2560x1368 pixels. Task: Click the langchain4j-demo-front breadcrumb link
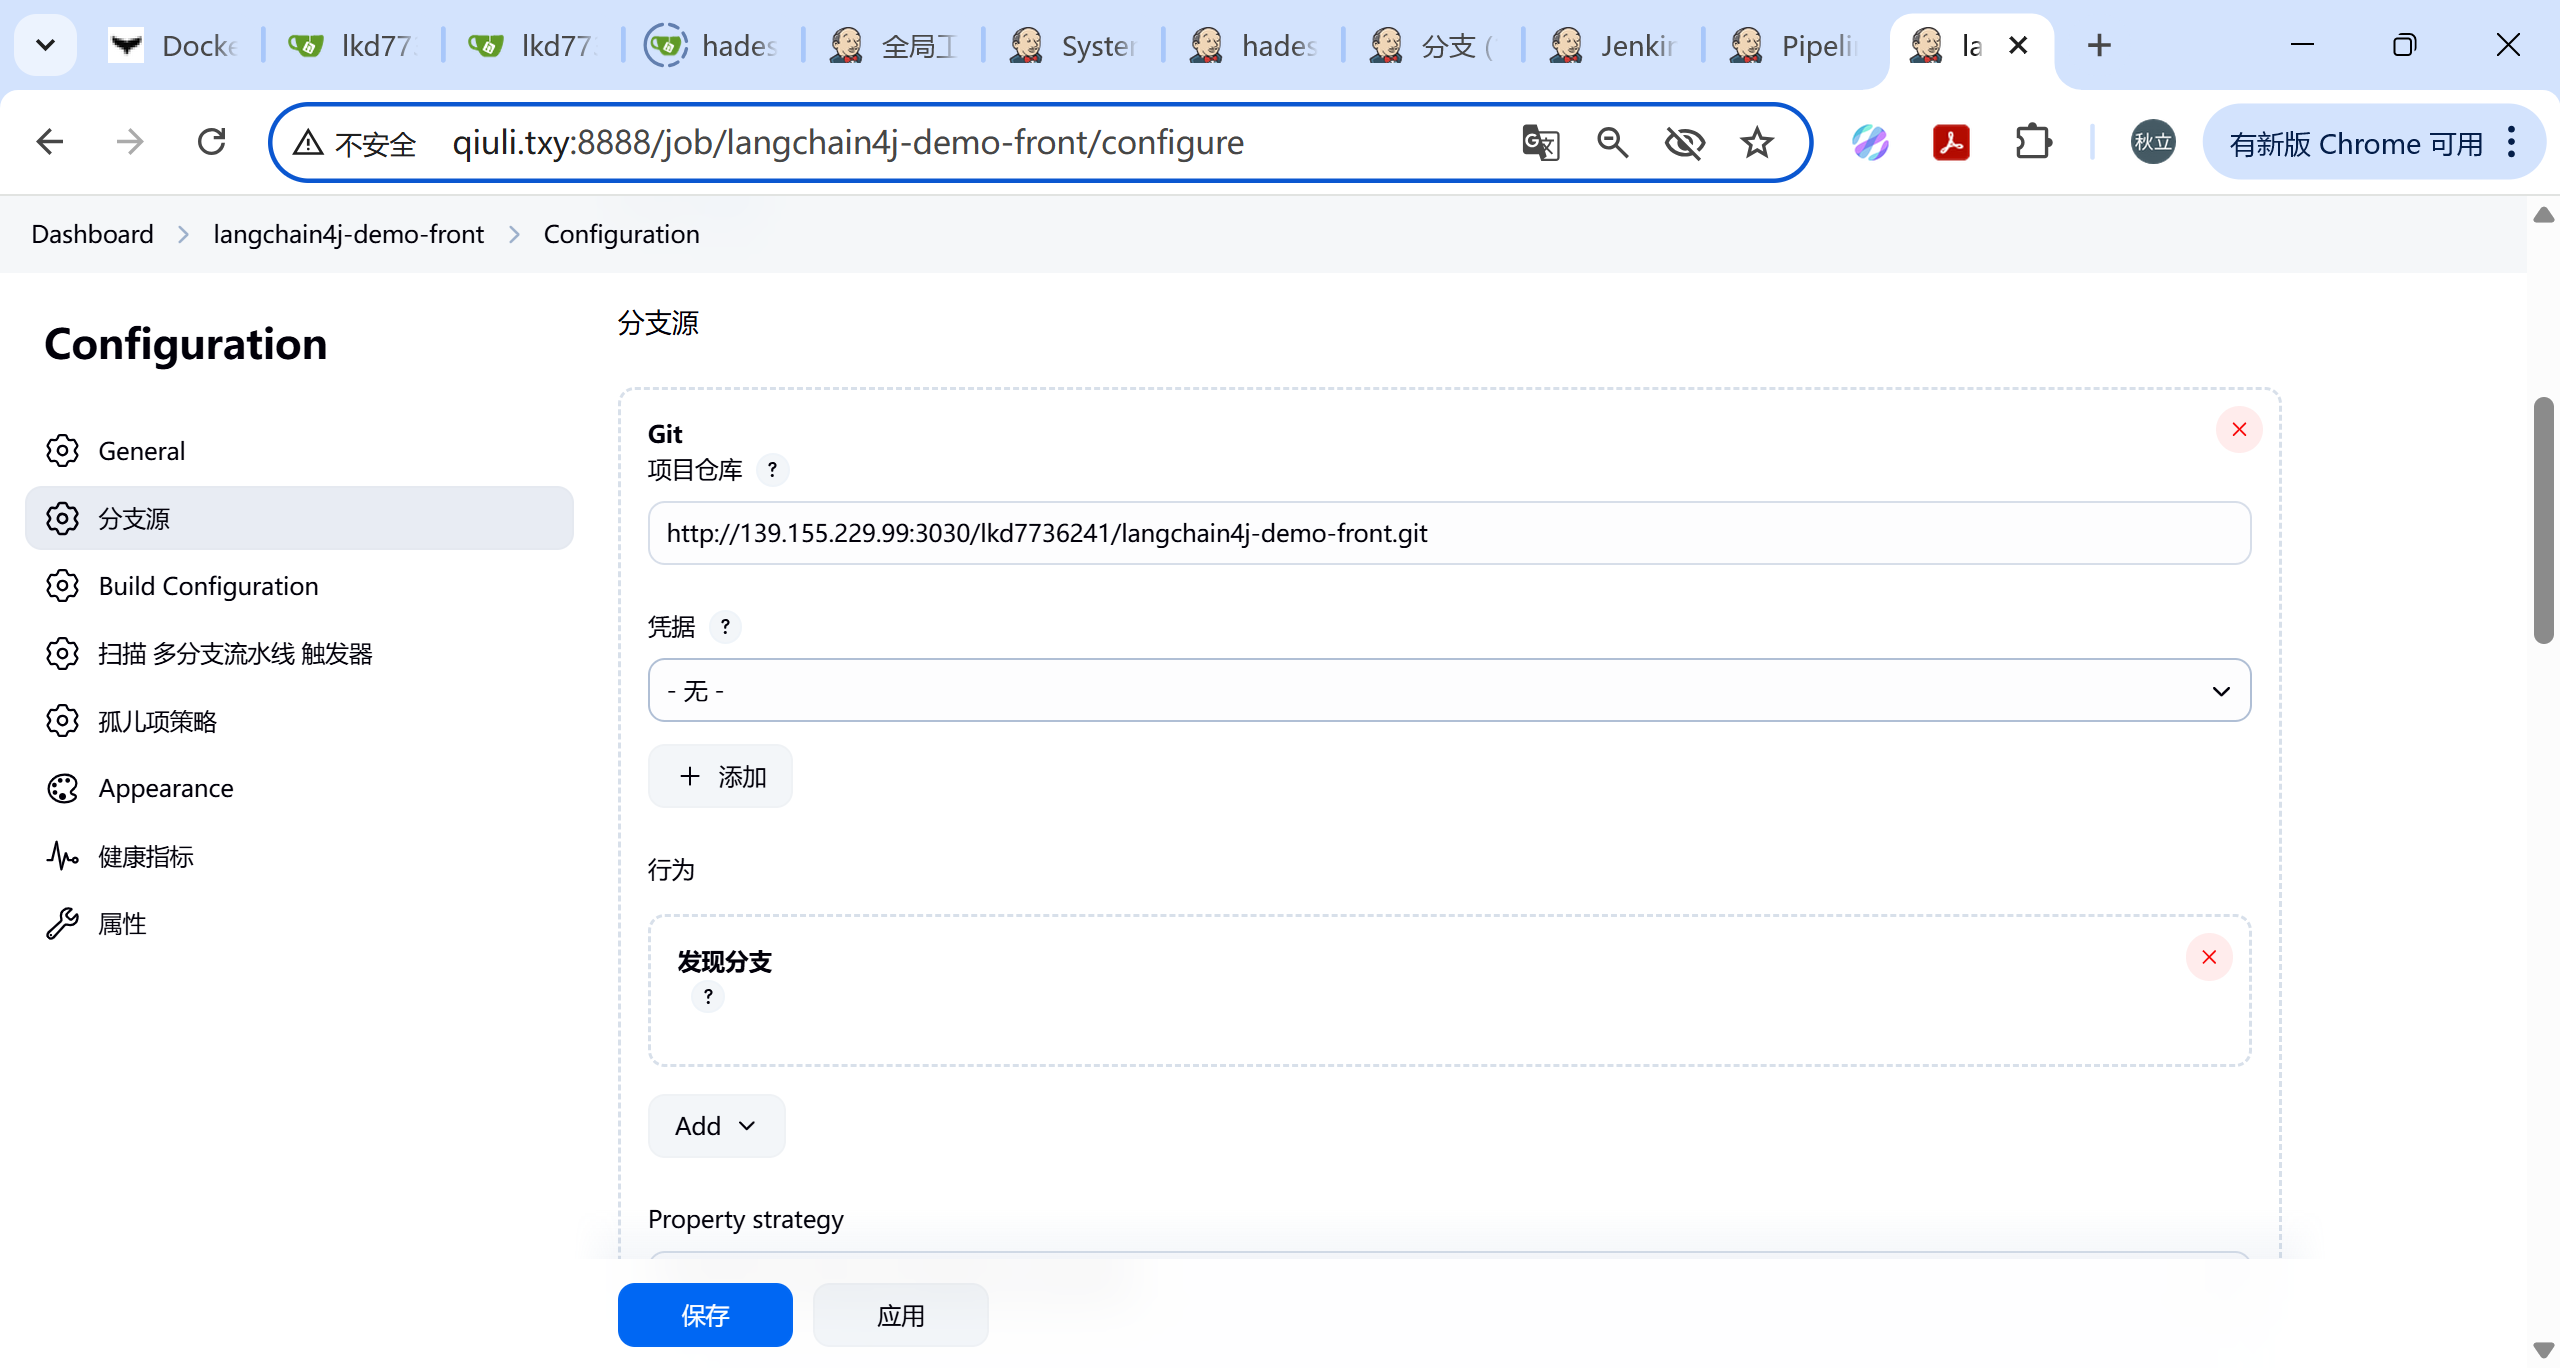348,234
